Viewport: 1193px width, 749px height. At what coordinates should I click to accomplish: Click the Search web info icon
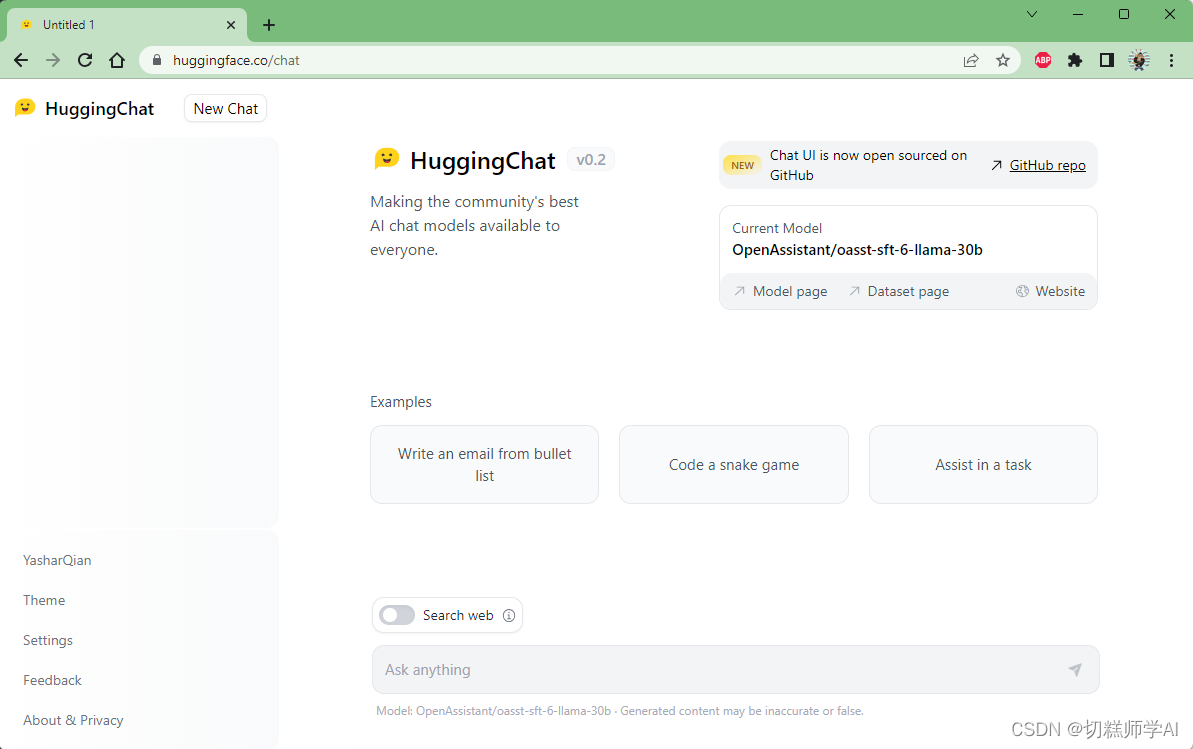pyautogui.click(x=509, y=615)
